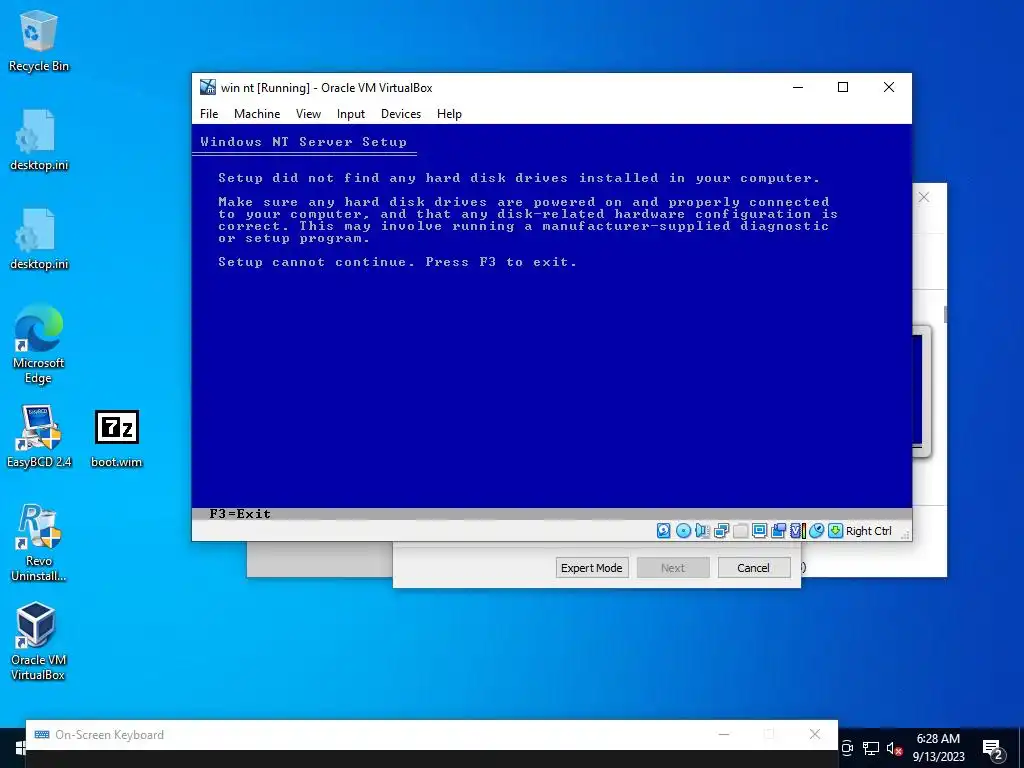Click Cancel in the wizard dialog
Viewport: 1024px width, 768px height.
coord(754,568)
